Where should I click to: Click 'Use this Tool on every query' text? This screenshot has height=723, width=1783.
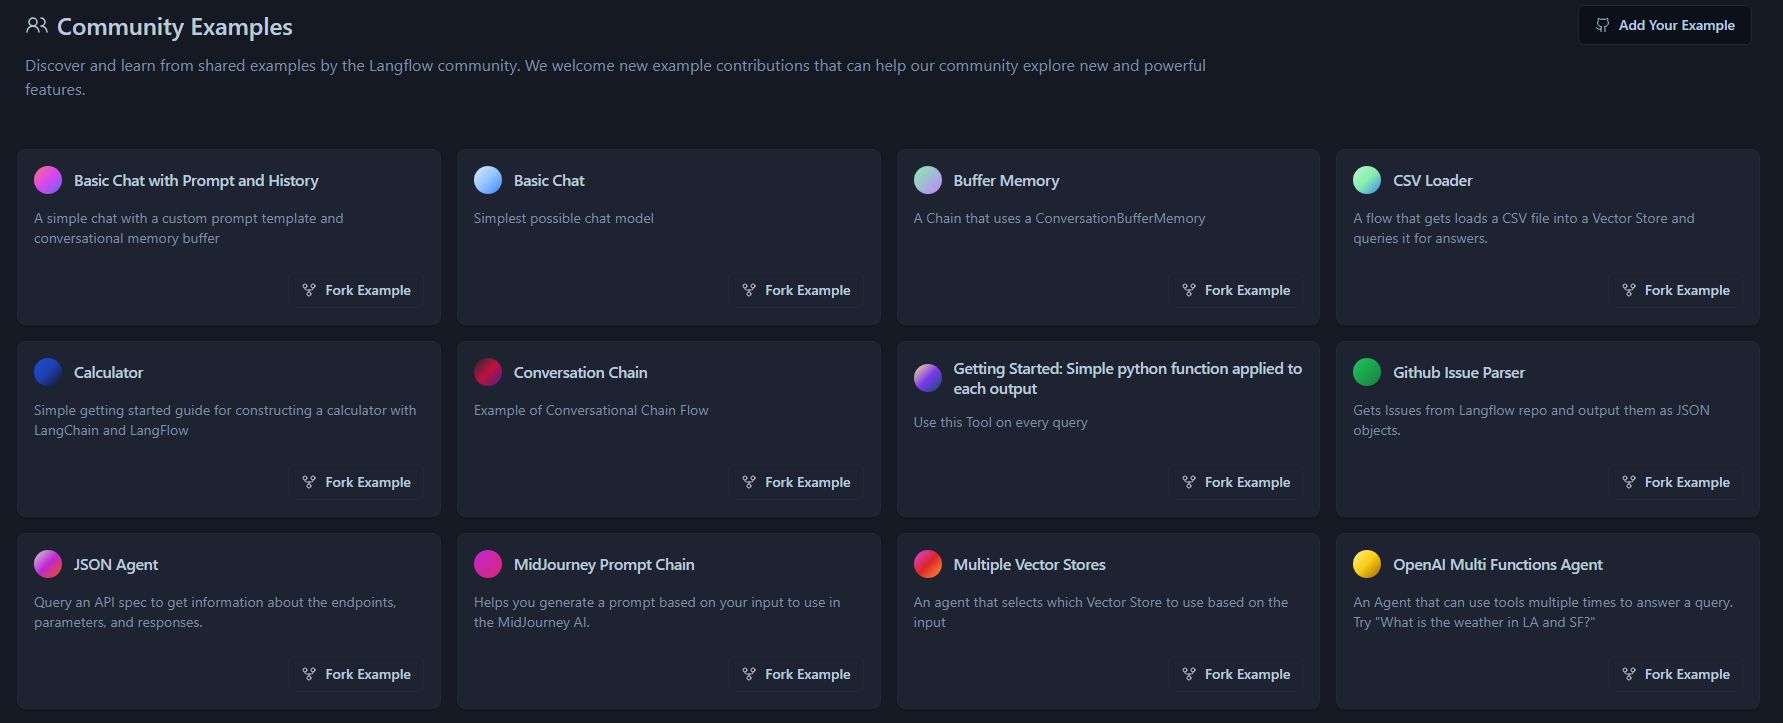tap(1001, 422)
